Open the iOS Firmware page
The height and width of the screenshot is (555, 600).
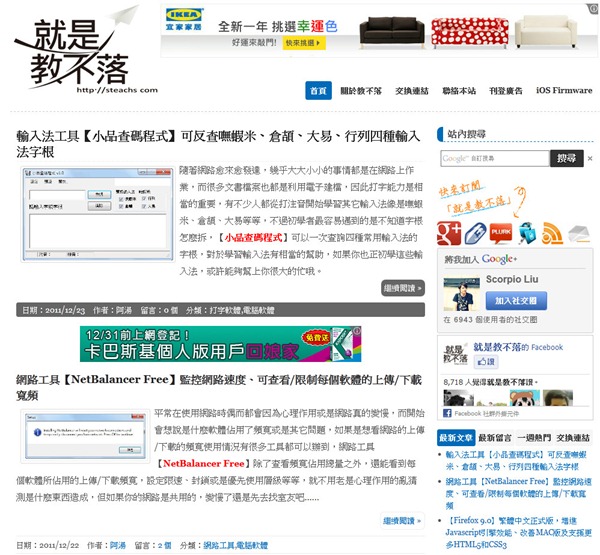[x=564, y=91]
